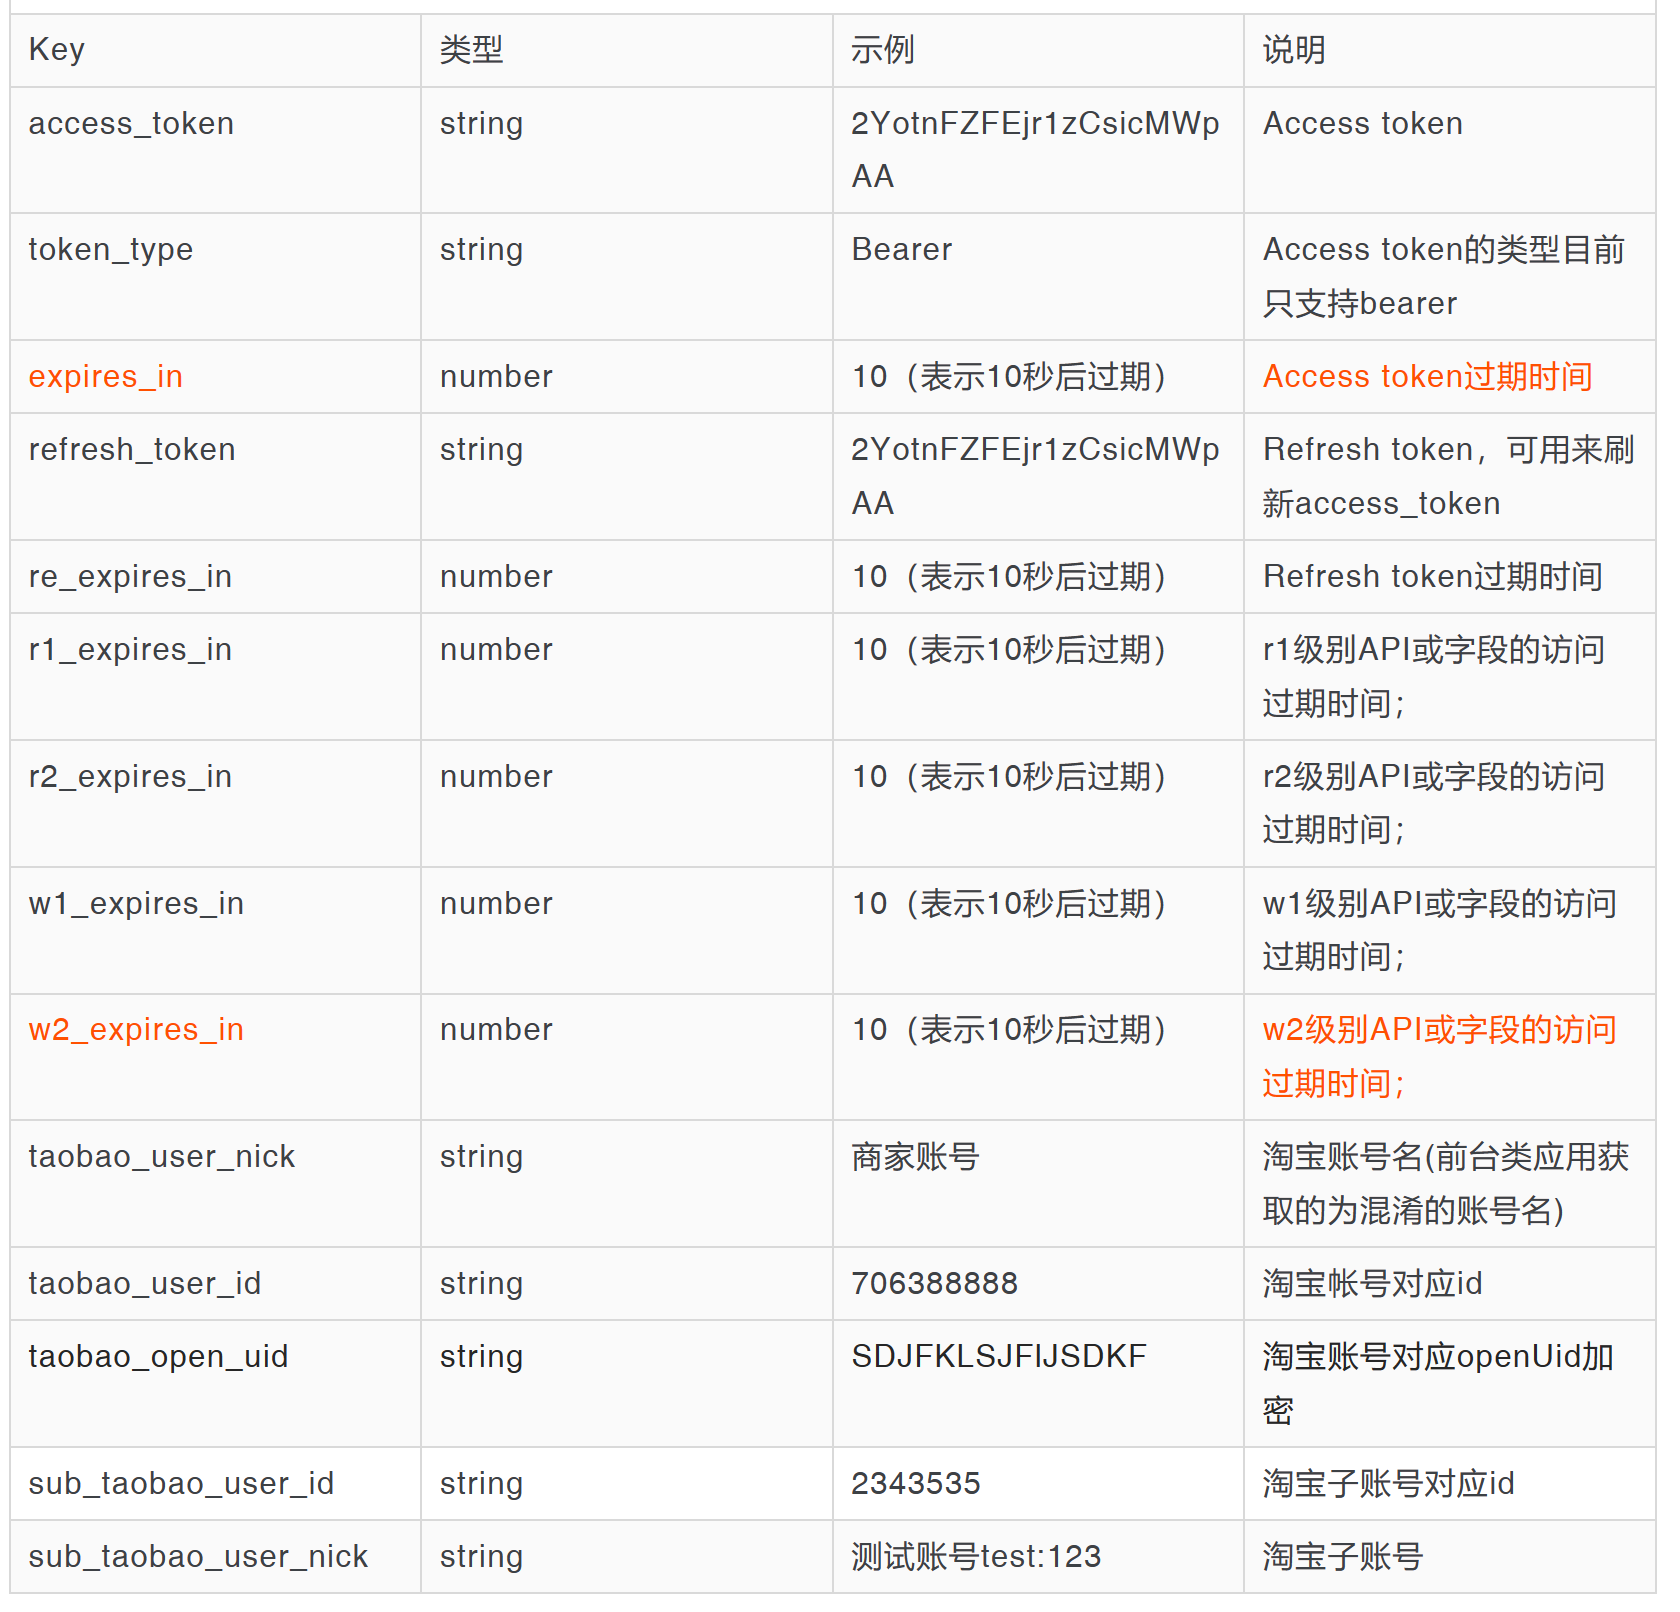Click the '示例' column header

[x=1038, y=50]
